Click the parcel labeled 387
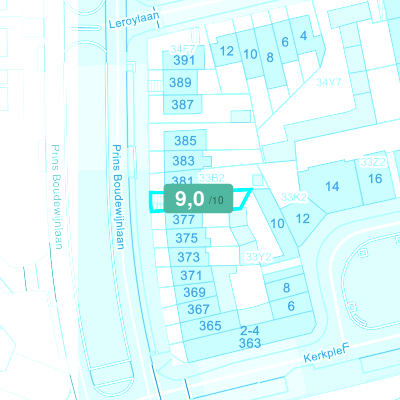This screenshot has width=400, height=400. 182,105
